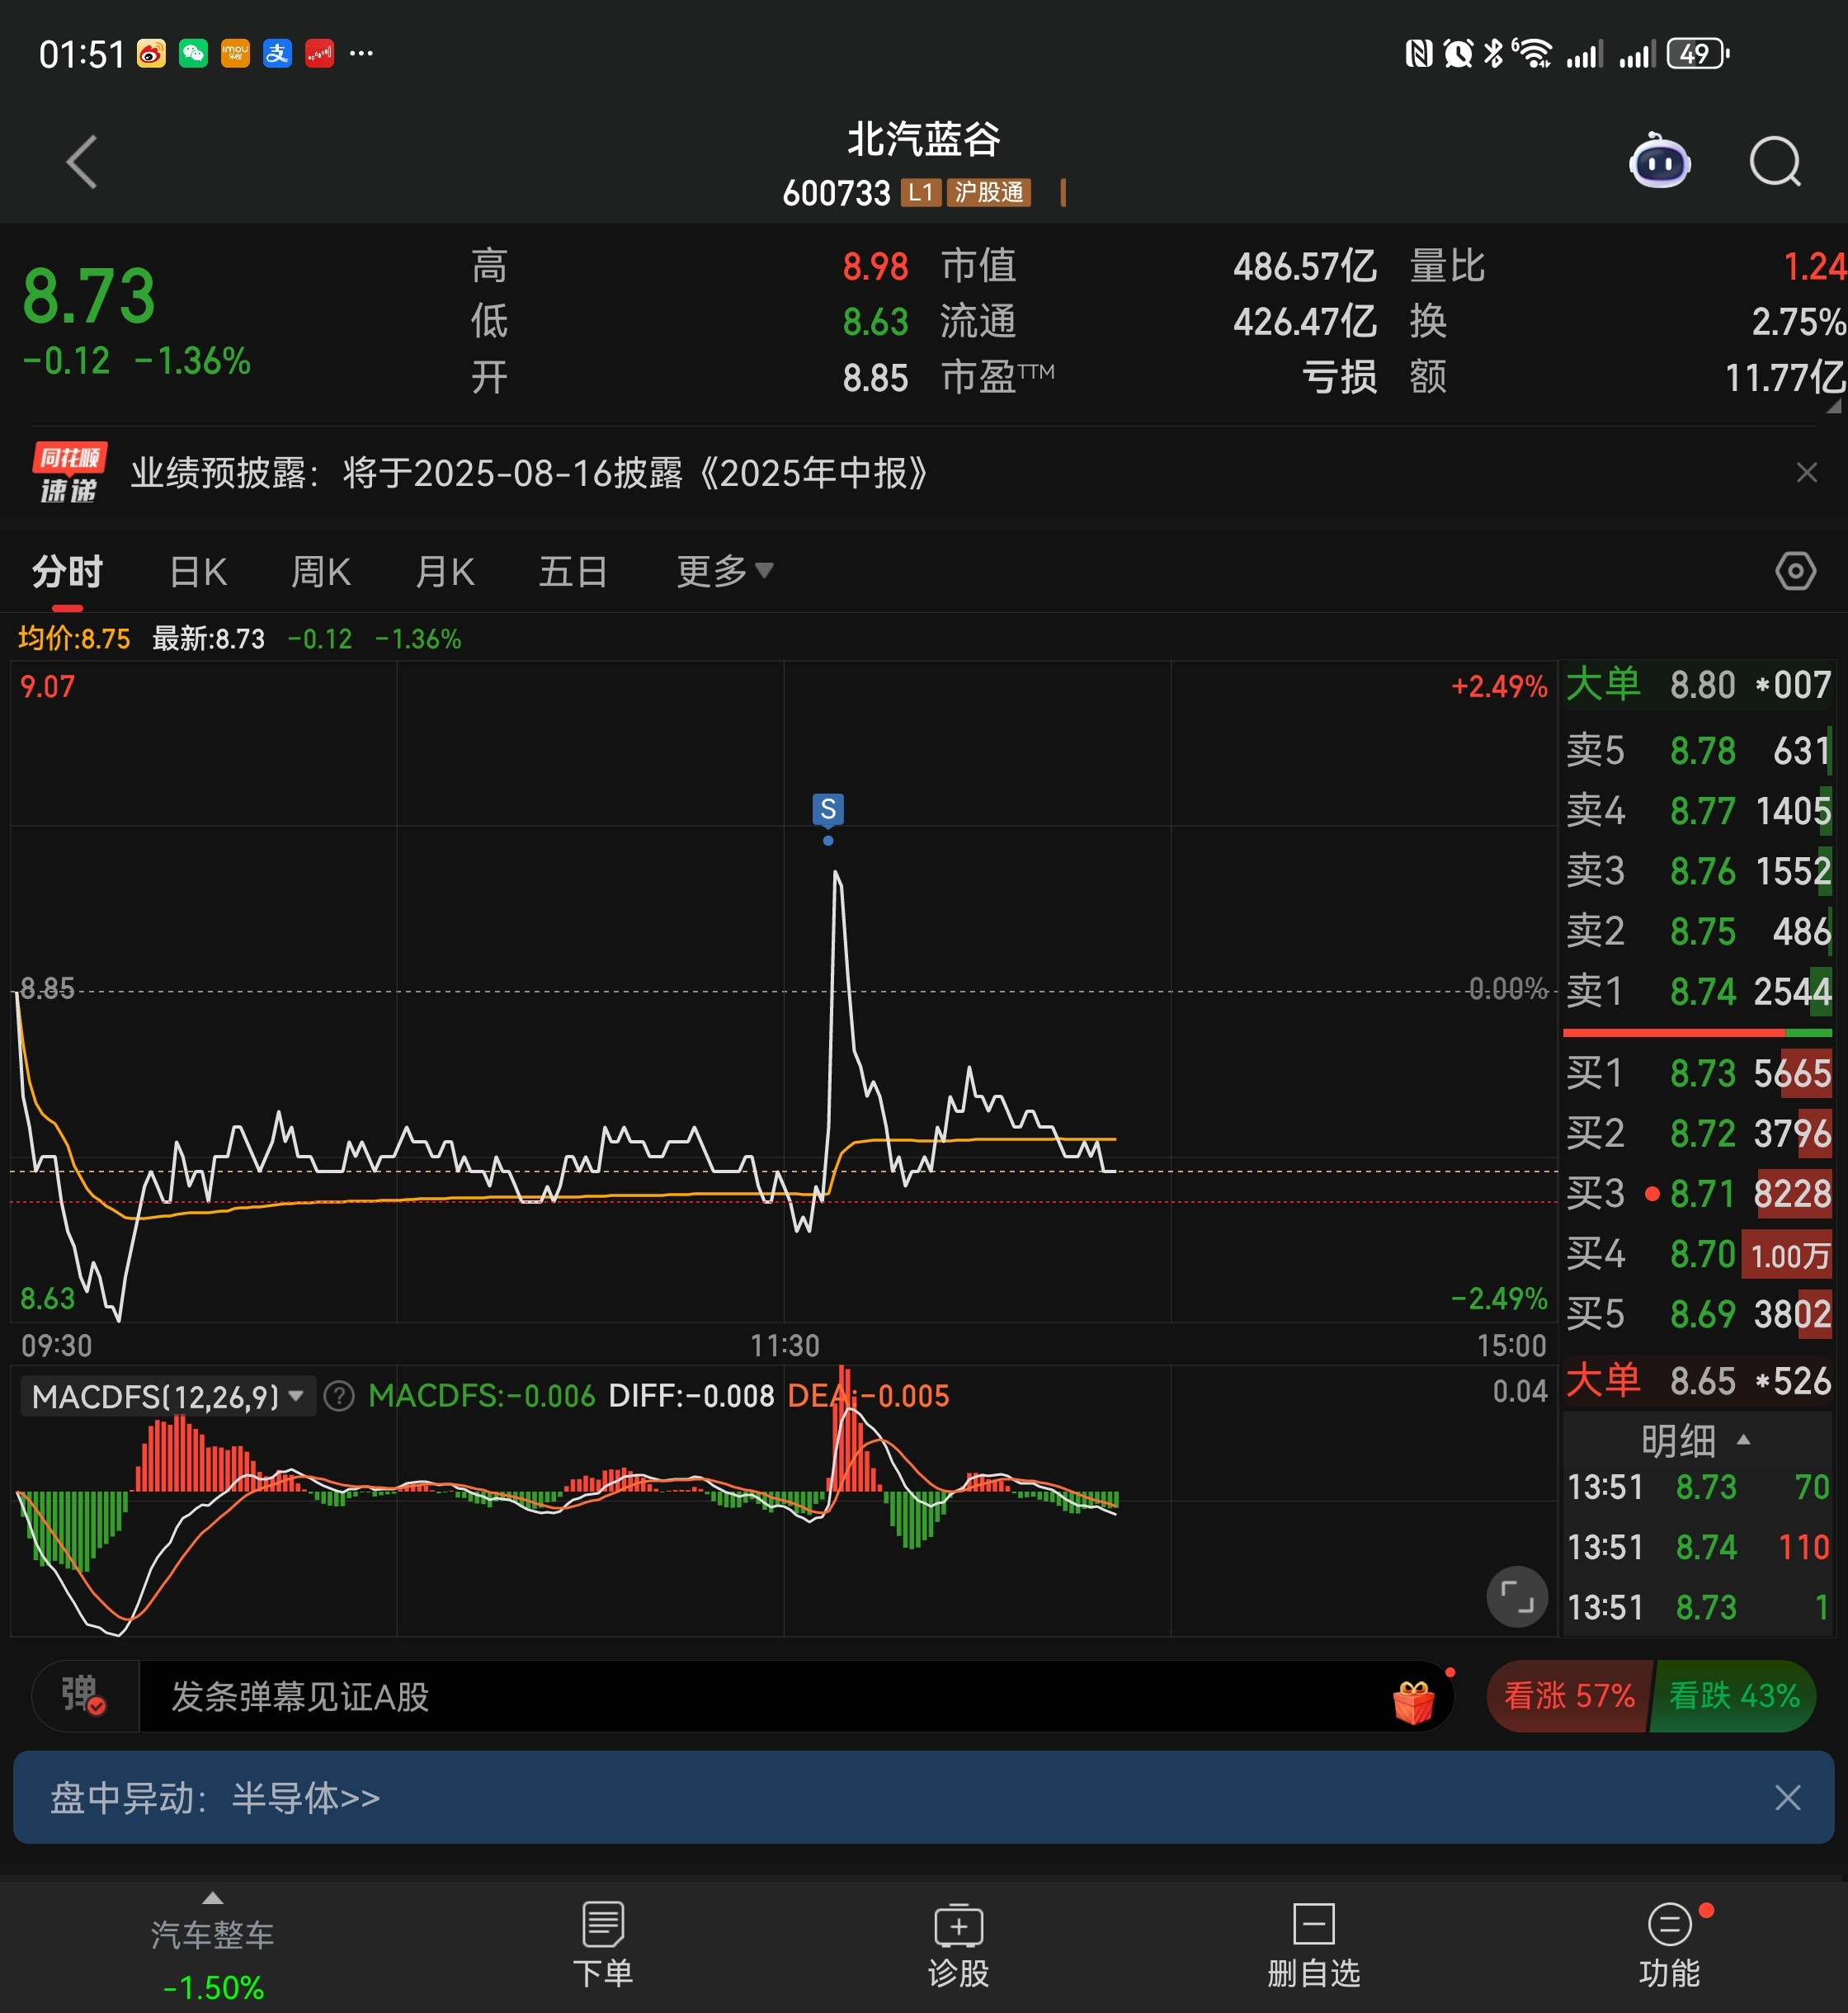The image size is (1848, 2013).
Task: Open the AI robot assistant
Action: [1660, 161]
